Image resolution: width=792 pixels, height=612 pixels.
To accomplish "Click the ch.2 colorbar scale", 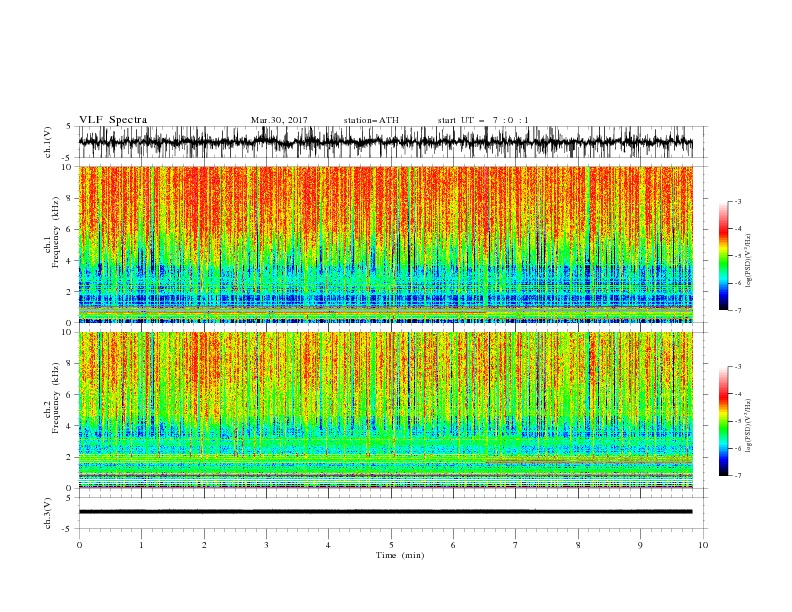I will click(723, 421).
